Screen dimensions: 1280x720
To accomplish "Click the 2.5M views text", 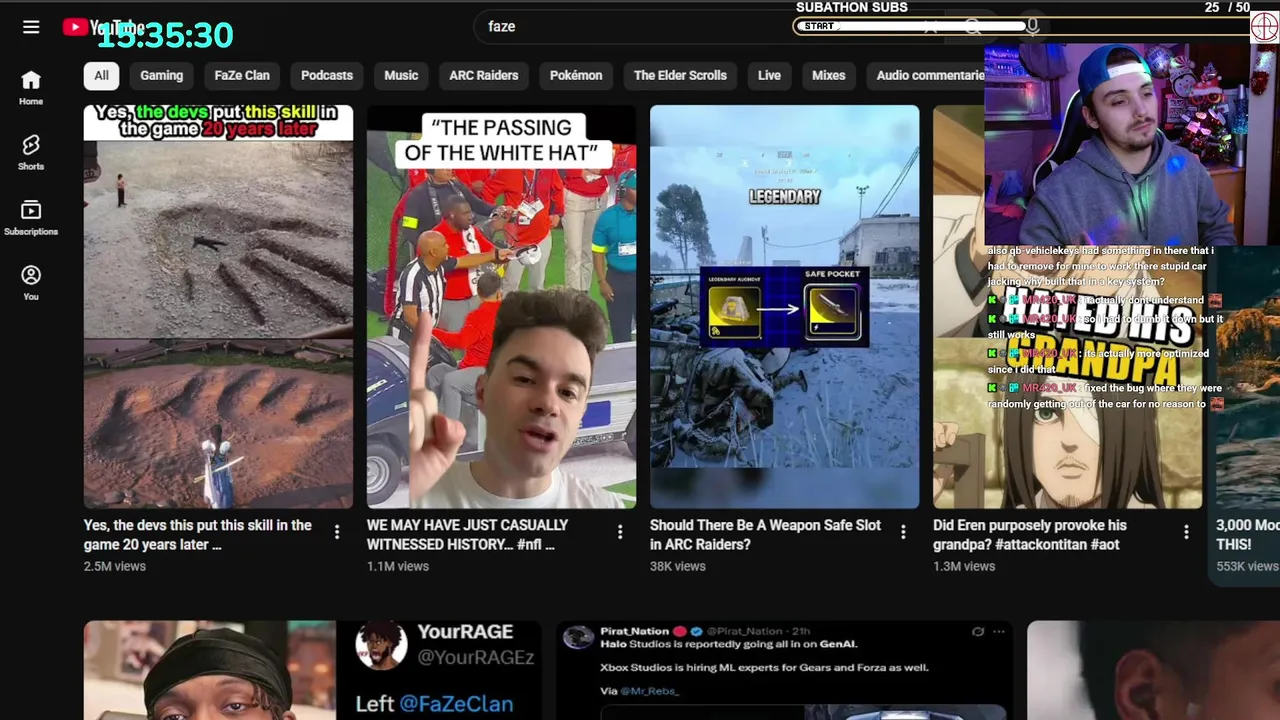I will pos(115,566).
